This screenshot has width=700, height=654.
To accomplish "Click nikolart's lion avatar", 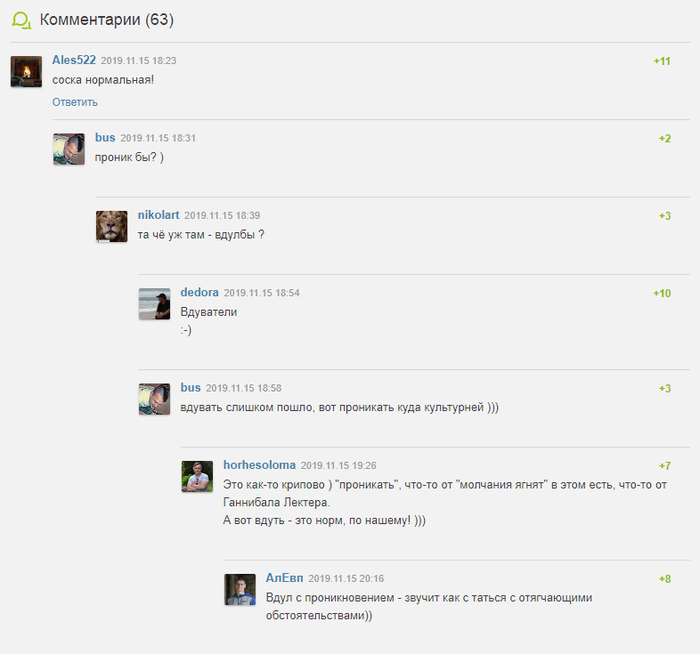I will tap(112, 226).
